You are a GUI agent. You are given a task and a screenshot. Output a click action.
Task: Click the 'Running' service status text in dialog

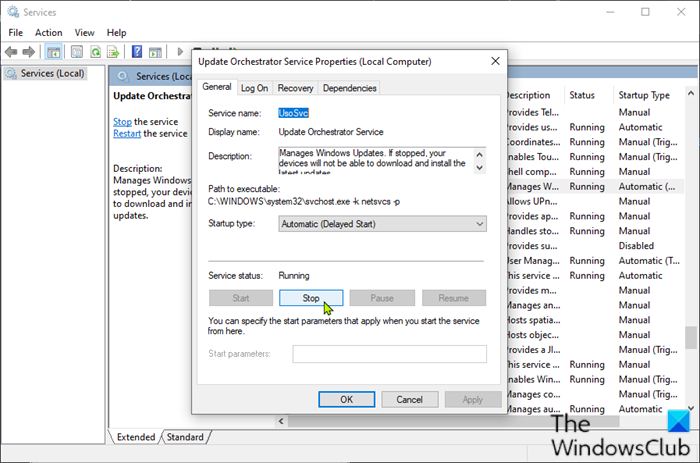(294, 275)
